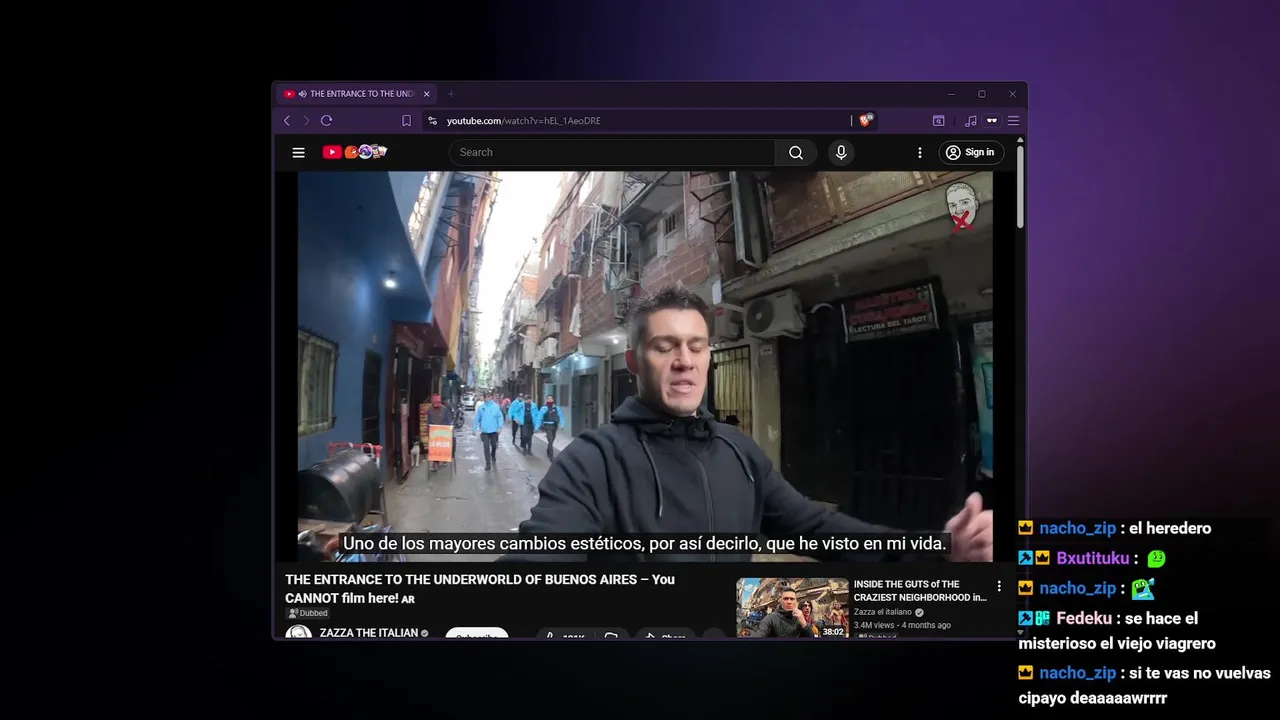Click the channel watermark in video corner
This screenshot has height=720, width=1280.
962,205
